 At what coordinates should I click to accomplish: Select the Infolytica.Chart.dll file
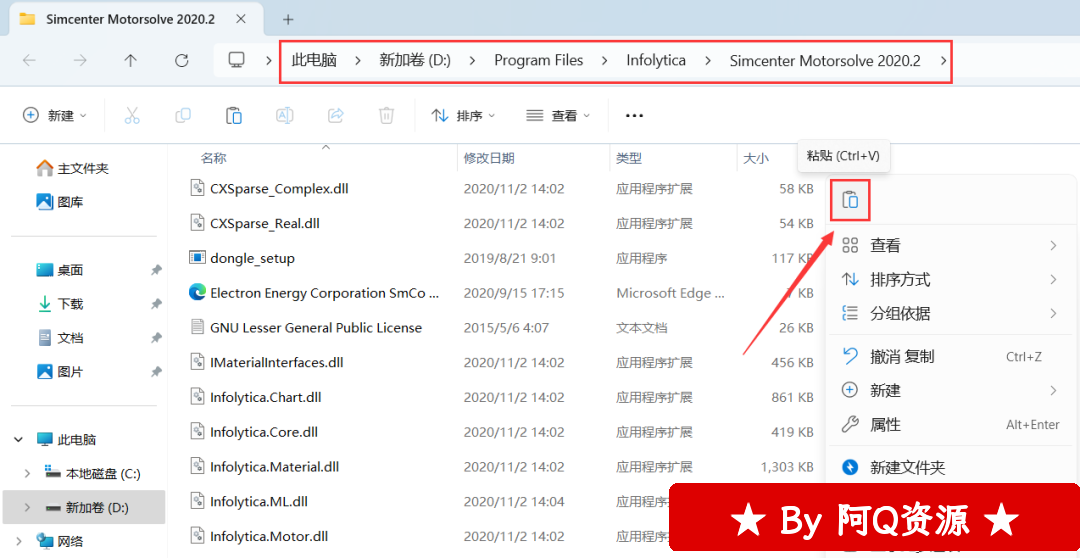[255, 397]
